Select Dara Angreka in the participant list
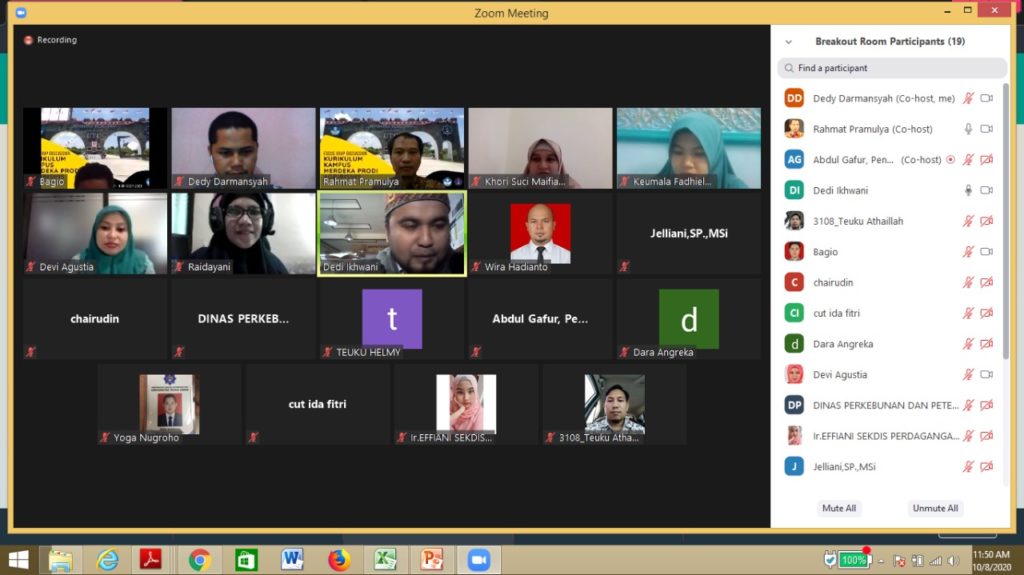This screenshot has width=1024, height=575. 842,344
